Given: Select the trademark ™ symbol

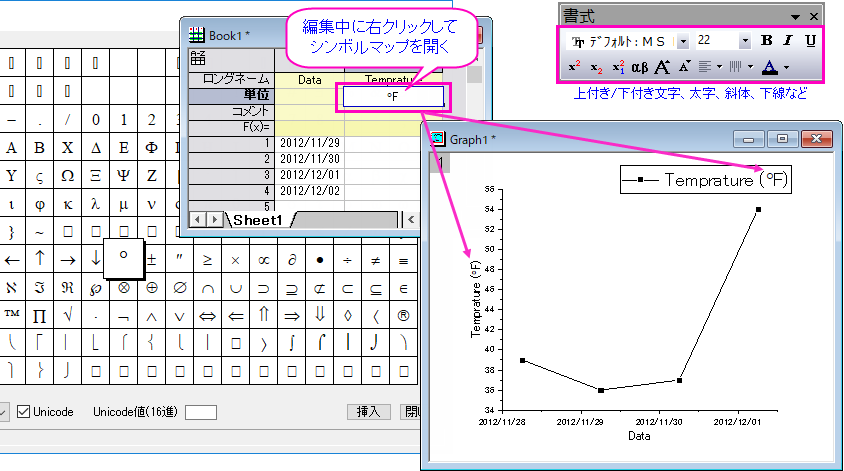Looking at the screenshot, I should 12,316.
